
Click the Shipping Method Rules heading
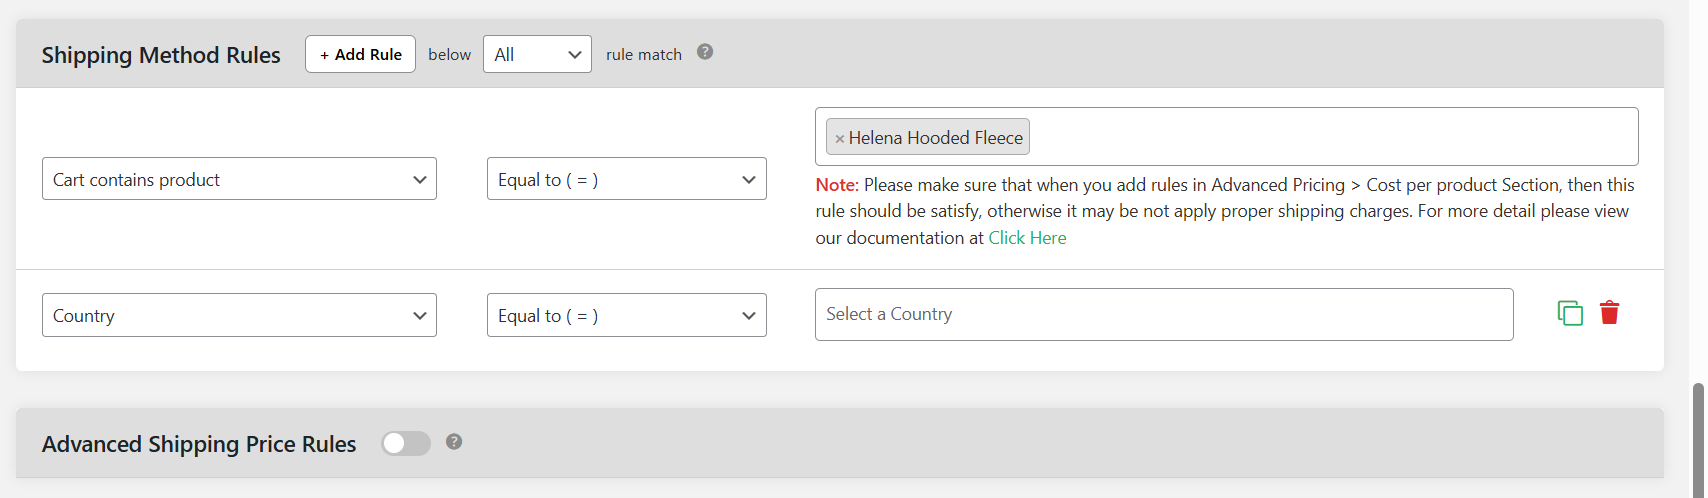tap(161, 55)
